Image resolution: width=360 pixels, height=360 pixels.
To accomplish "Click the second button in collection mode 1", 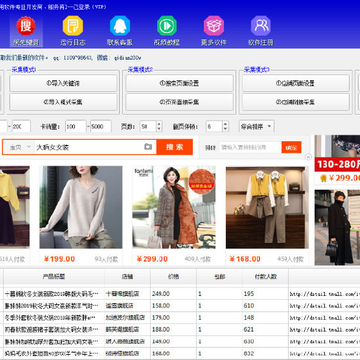I will click(63, 102).
